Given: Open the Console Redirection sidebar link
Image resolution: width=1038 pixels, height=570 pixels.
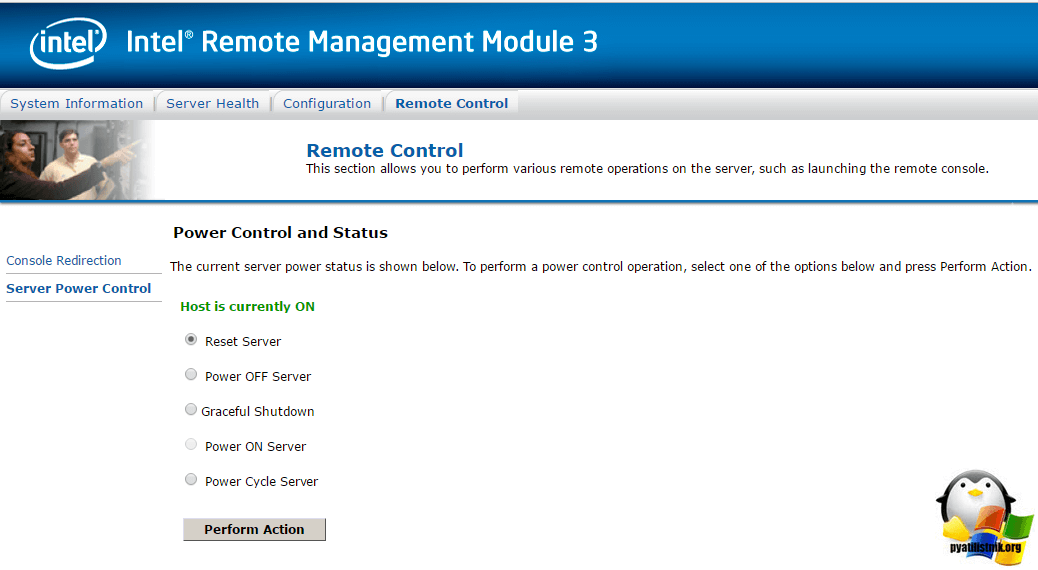Looking at the screenshot, I should pos(64,260).
